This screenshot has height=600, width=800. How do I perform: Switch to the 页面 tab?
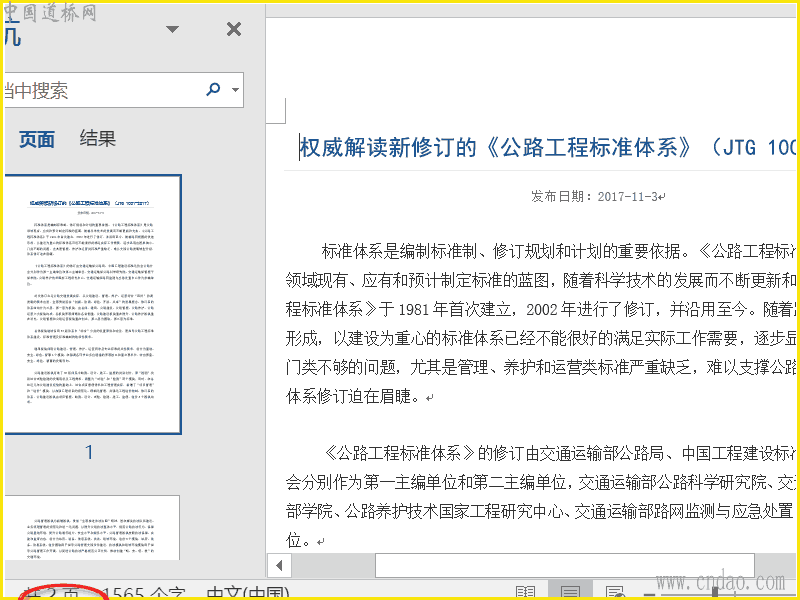(37, 139)
